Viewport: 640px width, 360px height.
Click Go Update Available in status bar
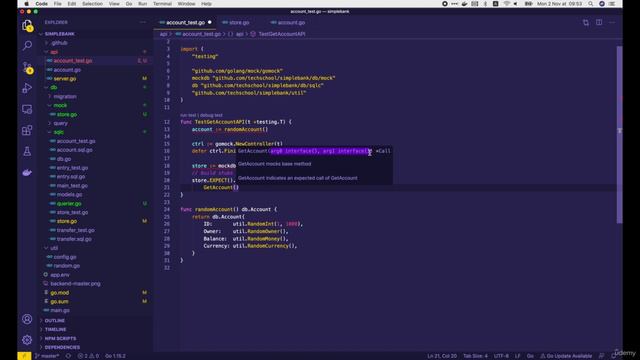(566, 356)
